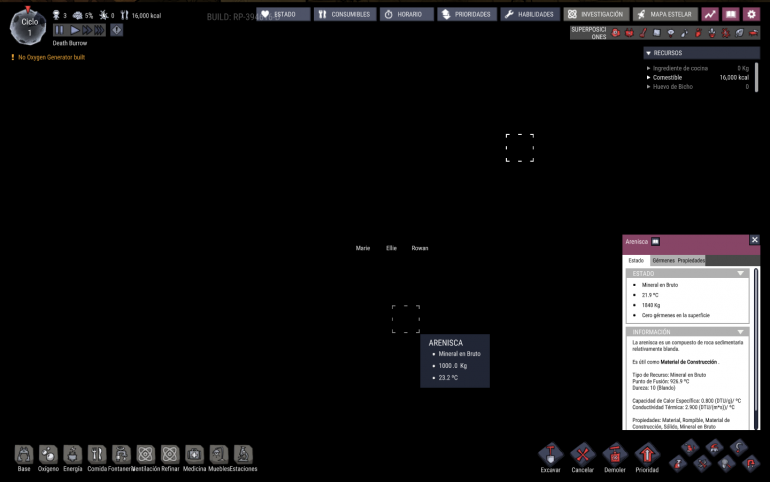Viewport: 770px width, 482px height.
Task: Switch to the Gérmenes tab
Action: click(x=662, y=260)
